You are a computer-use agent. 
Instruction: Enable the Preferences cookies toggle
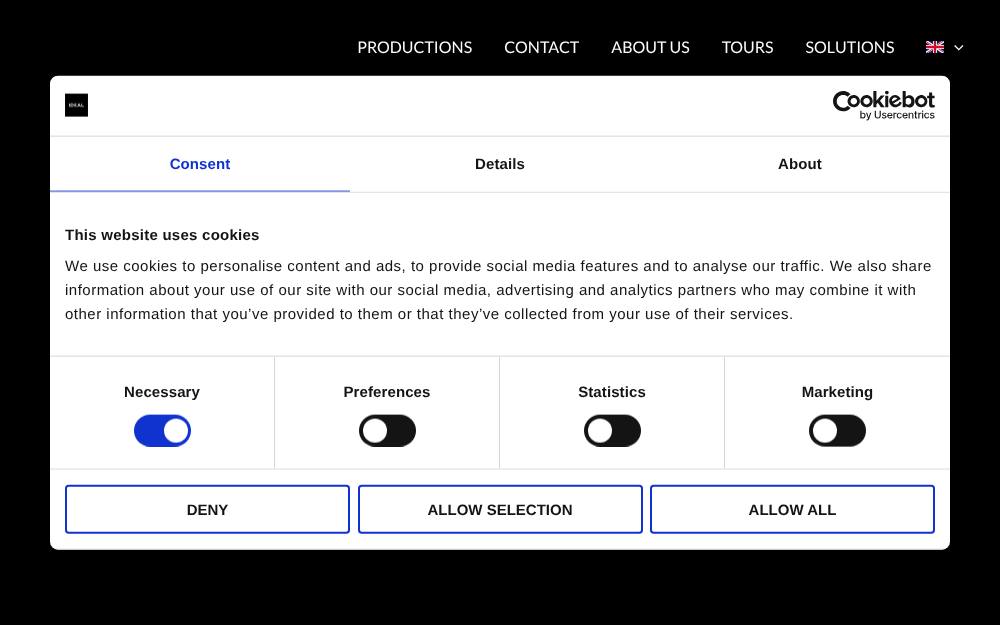pos(387,431)
